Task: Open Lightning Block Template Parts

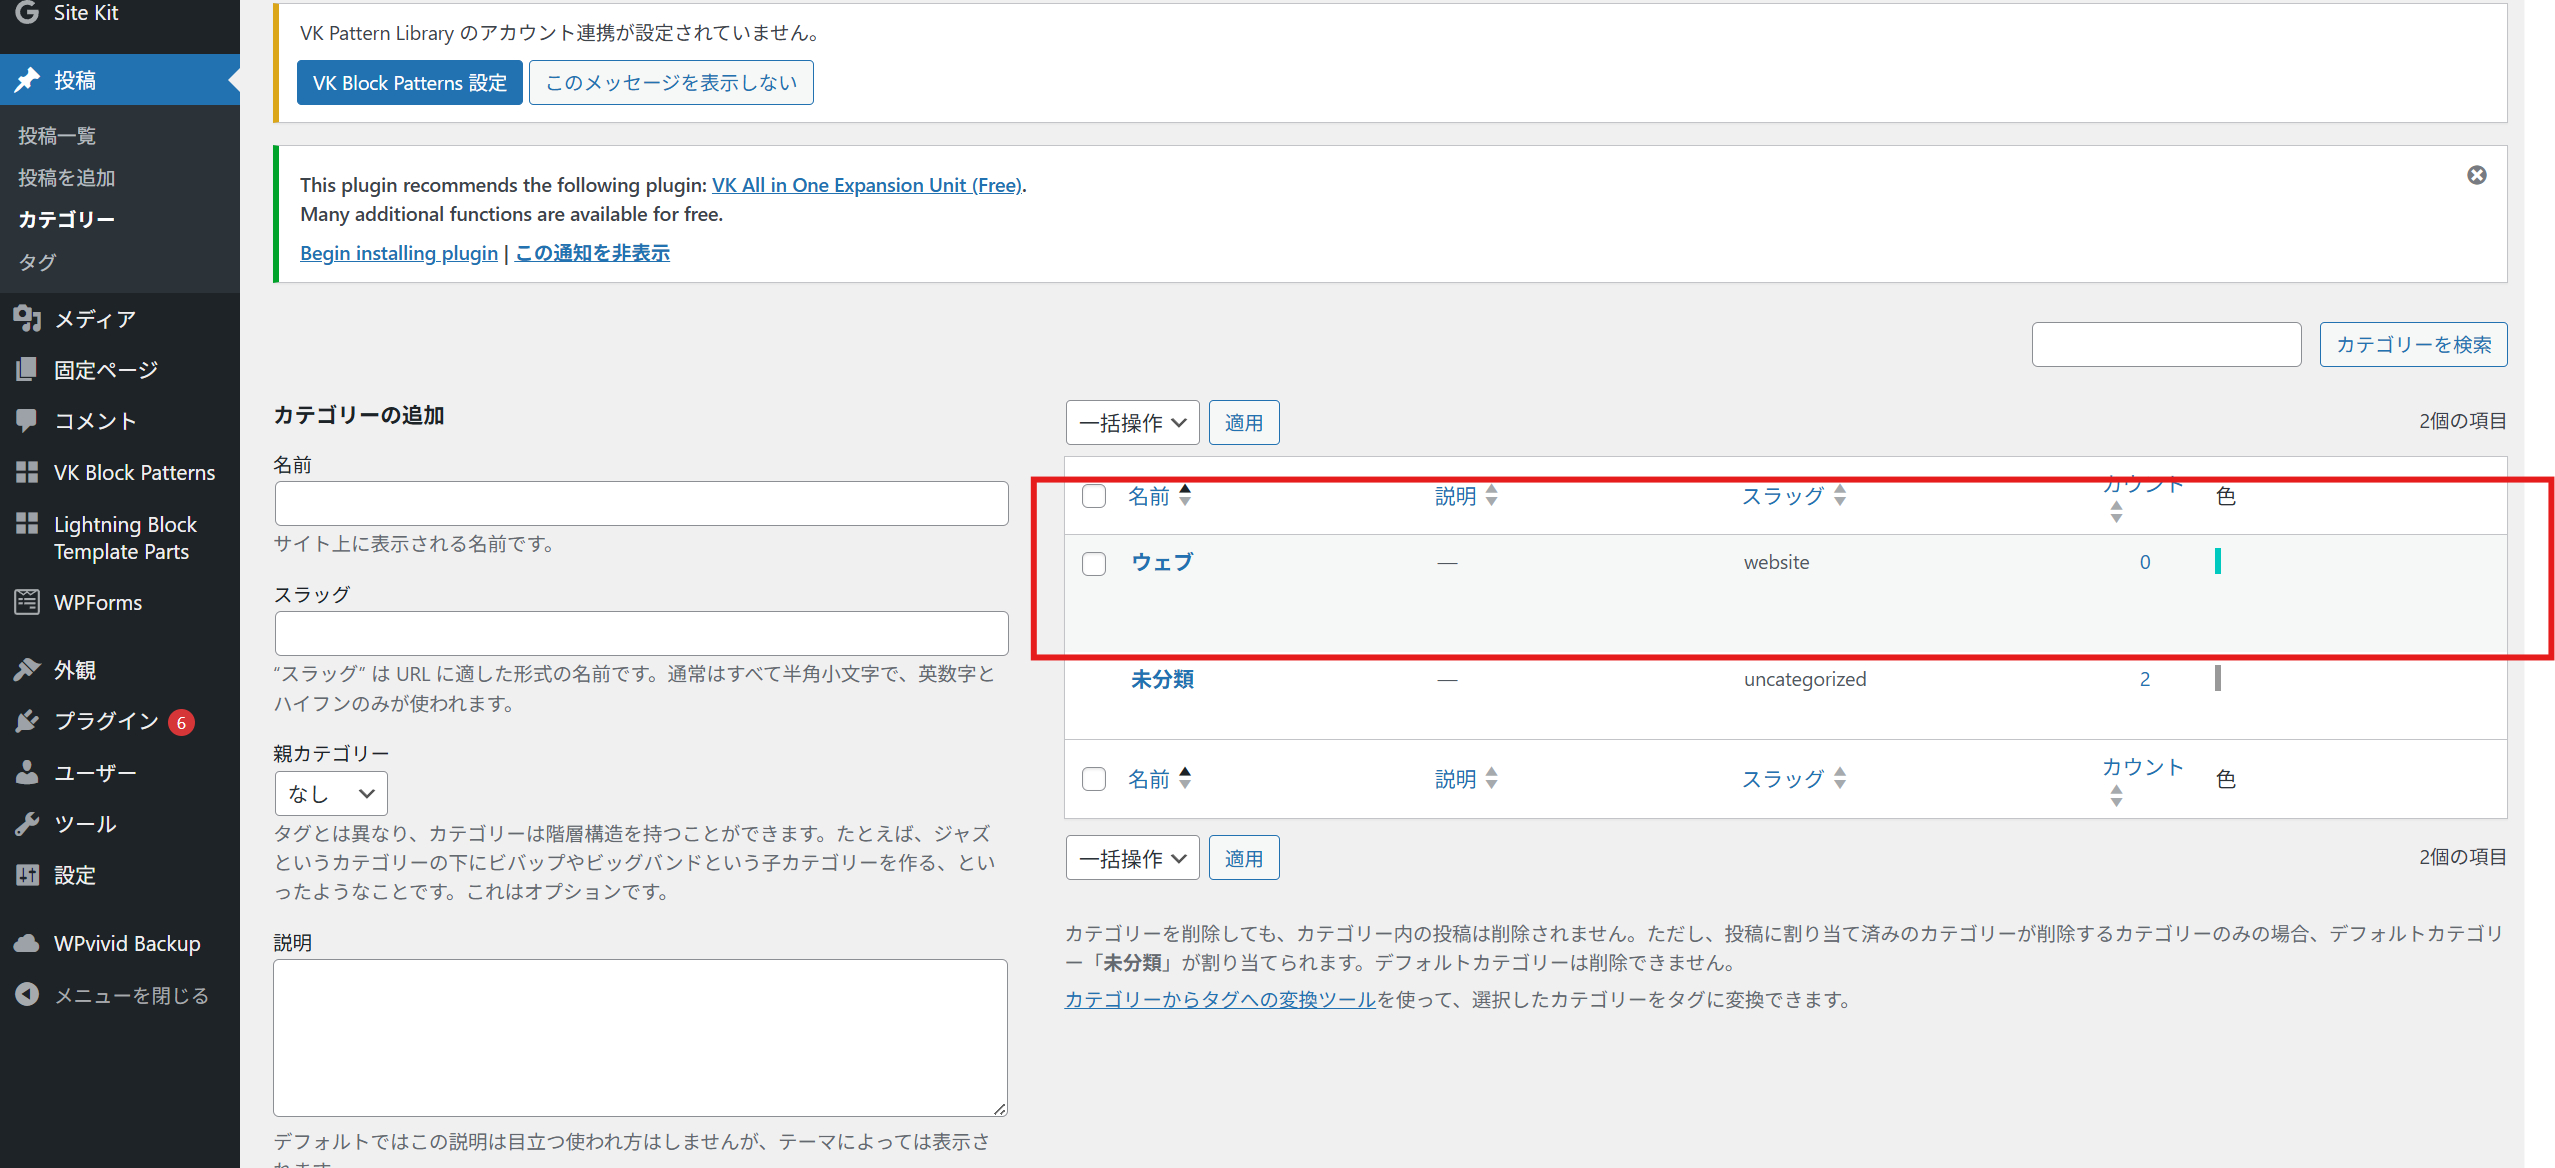Action: click(124, 537)
